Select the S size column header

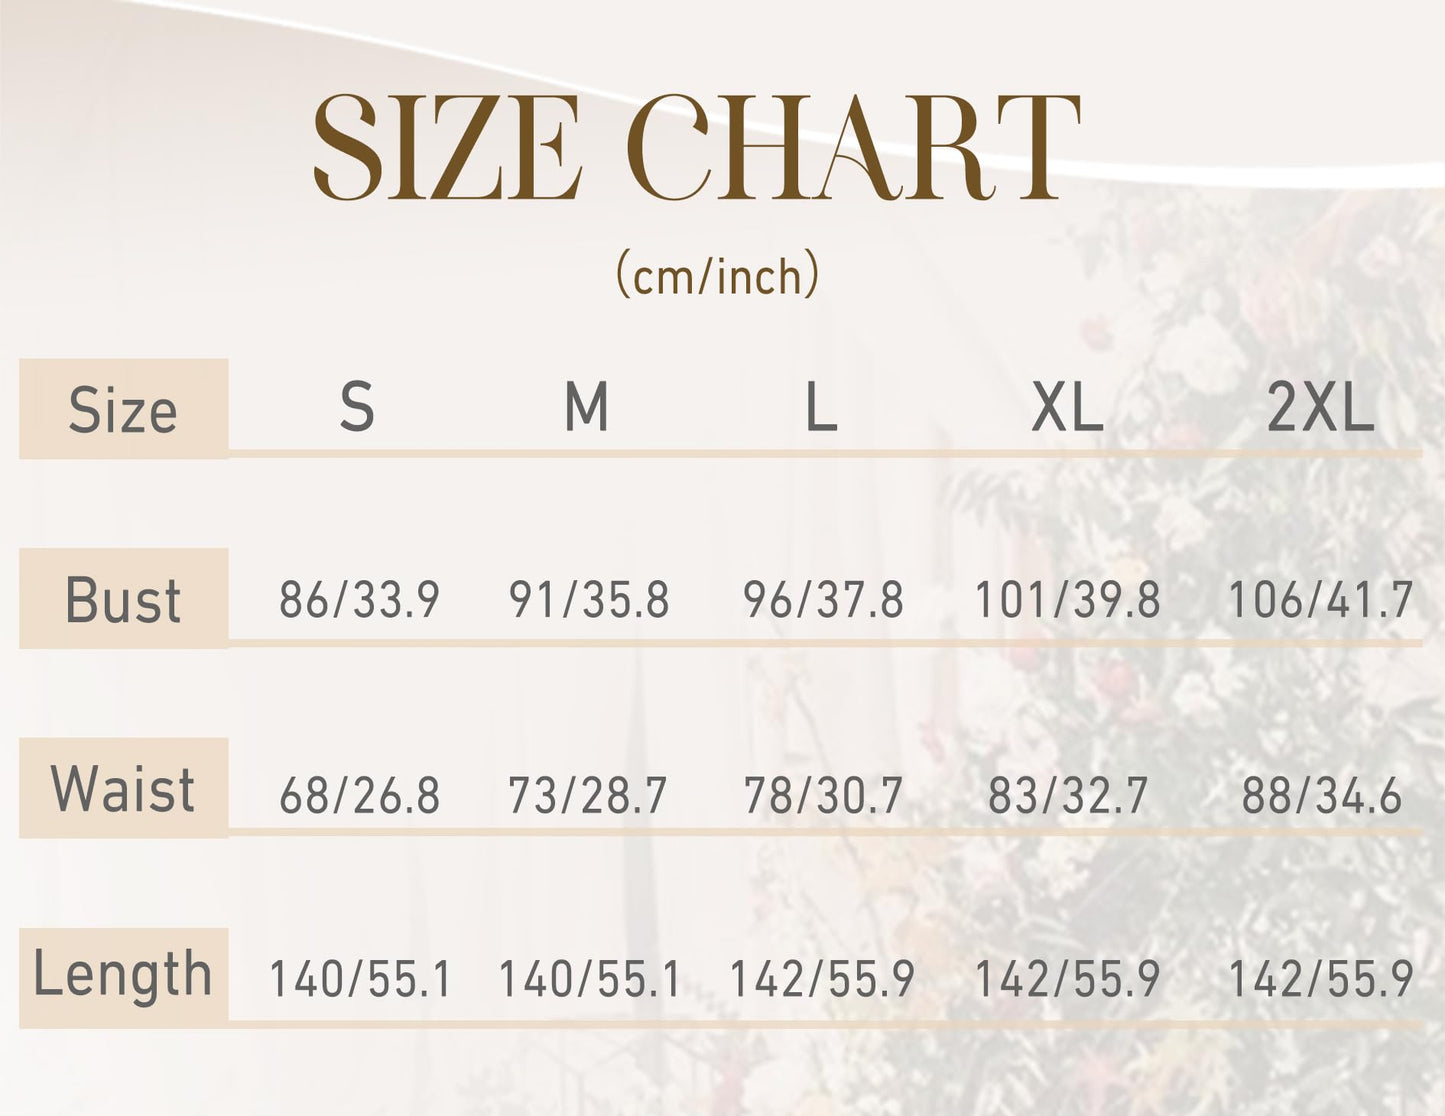tap(357, 407)
